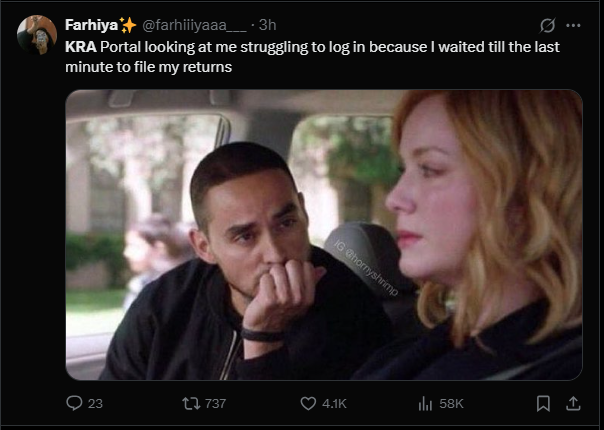Open the three-dot more options menu
The image size is (604, 430).
click(573, 25)
